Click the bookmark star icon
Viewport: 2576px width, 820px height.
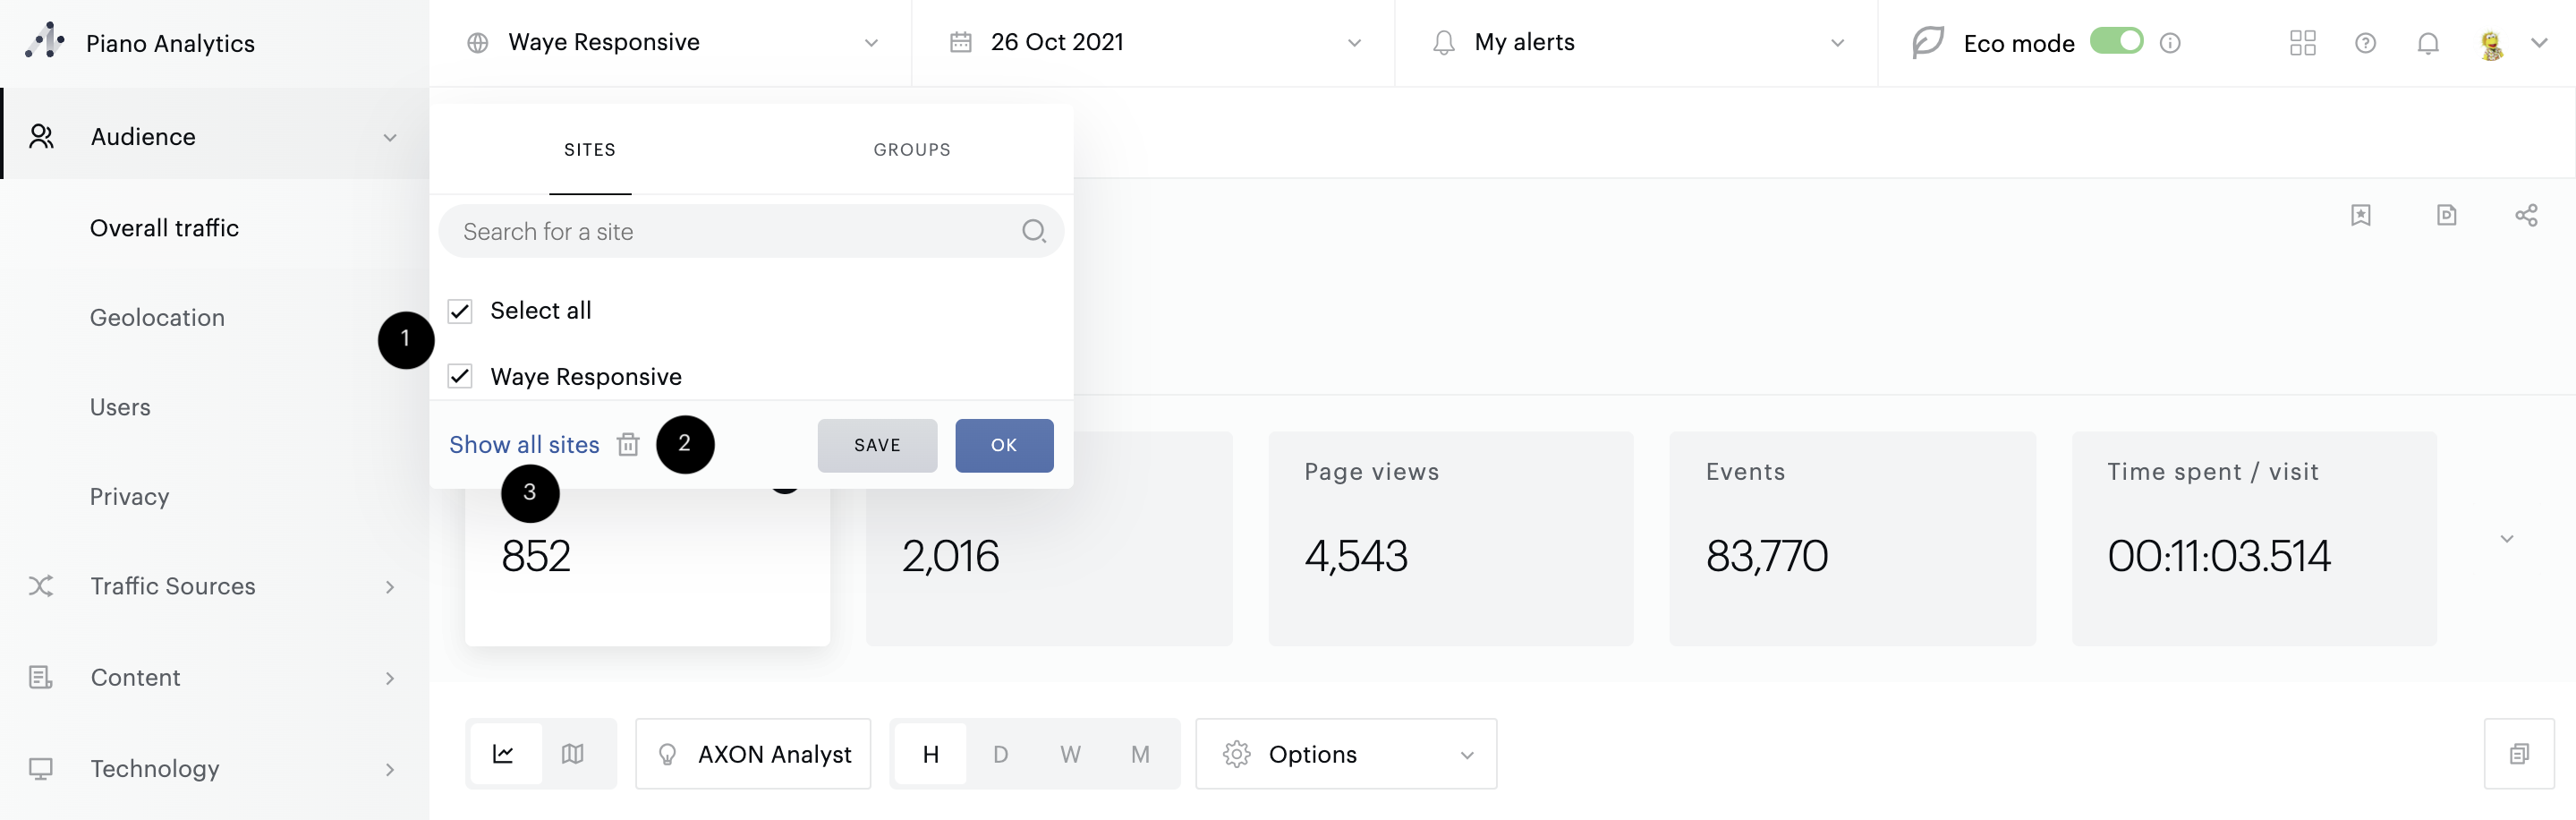pos(2360,215)
